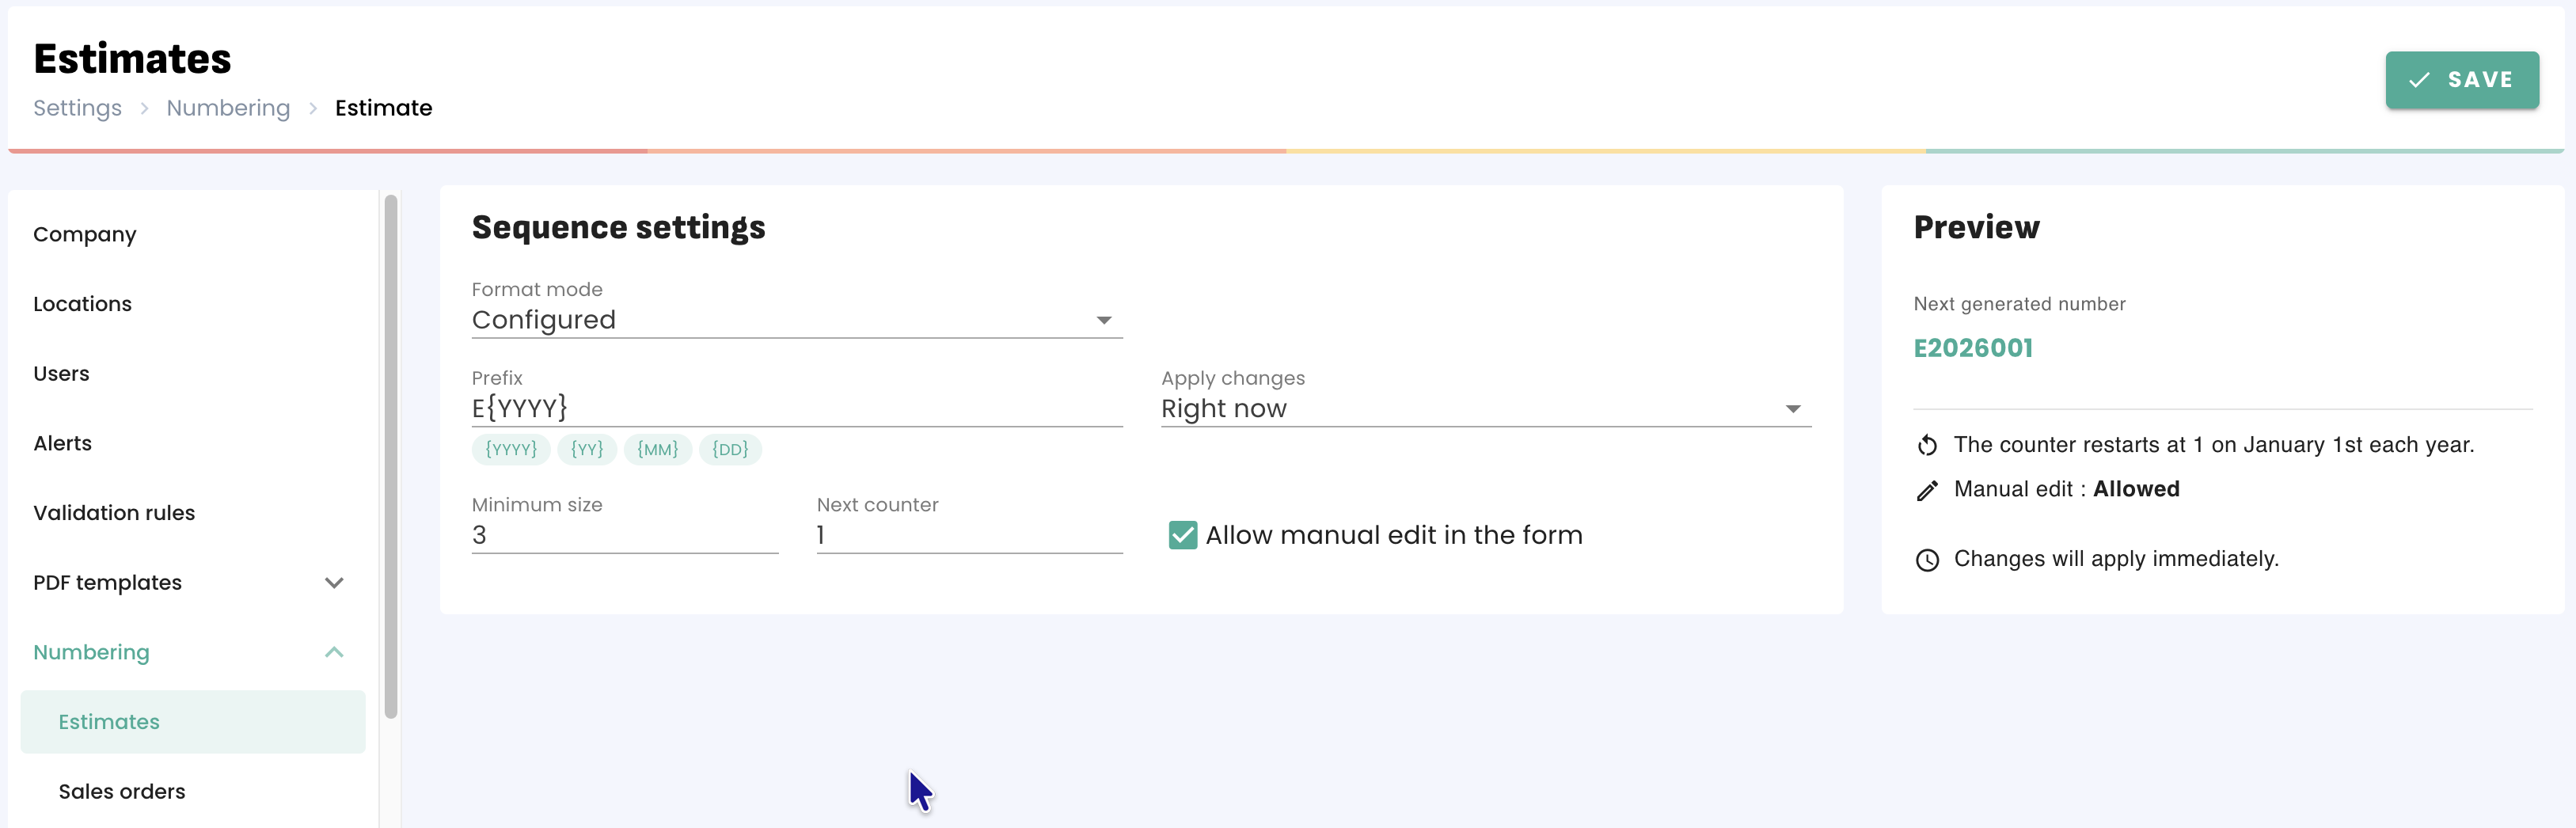Open the Format mode dropdown
The width and height of the screenshot is (2576, 828).
797,320
